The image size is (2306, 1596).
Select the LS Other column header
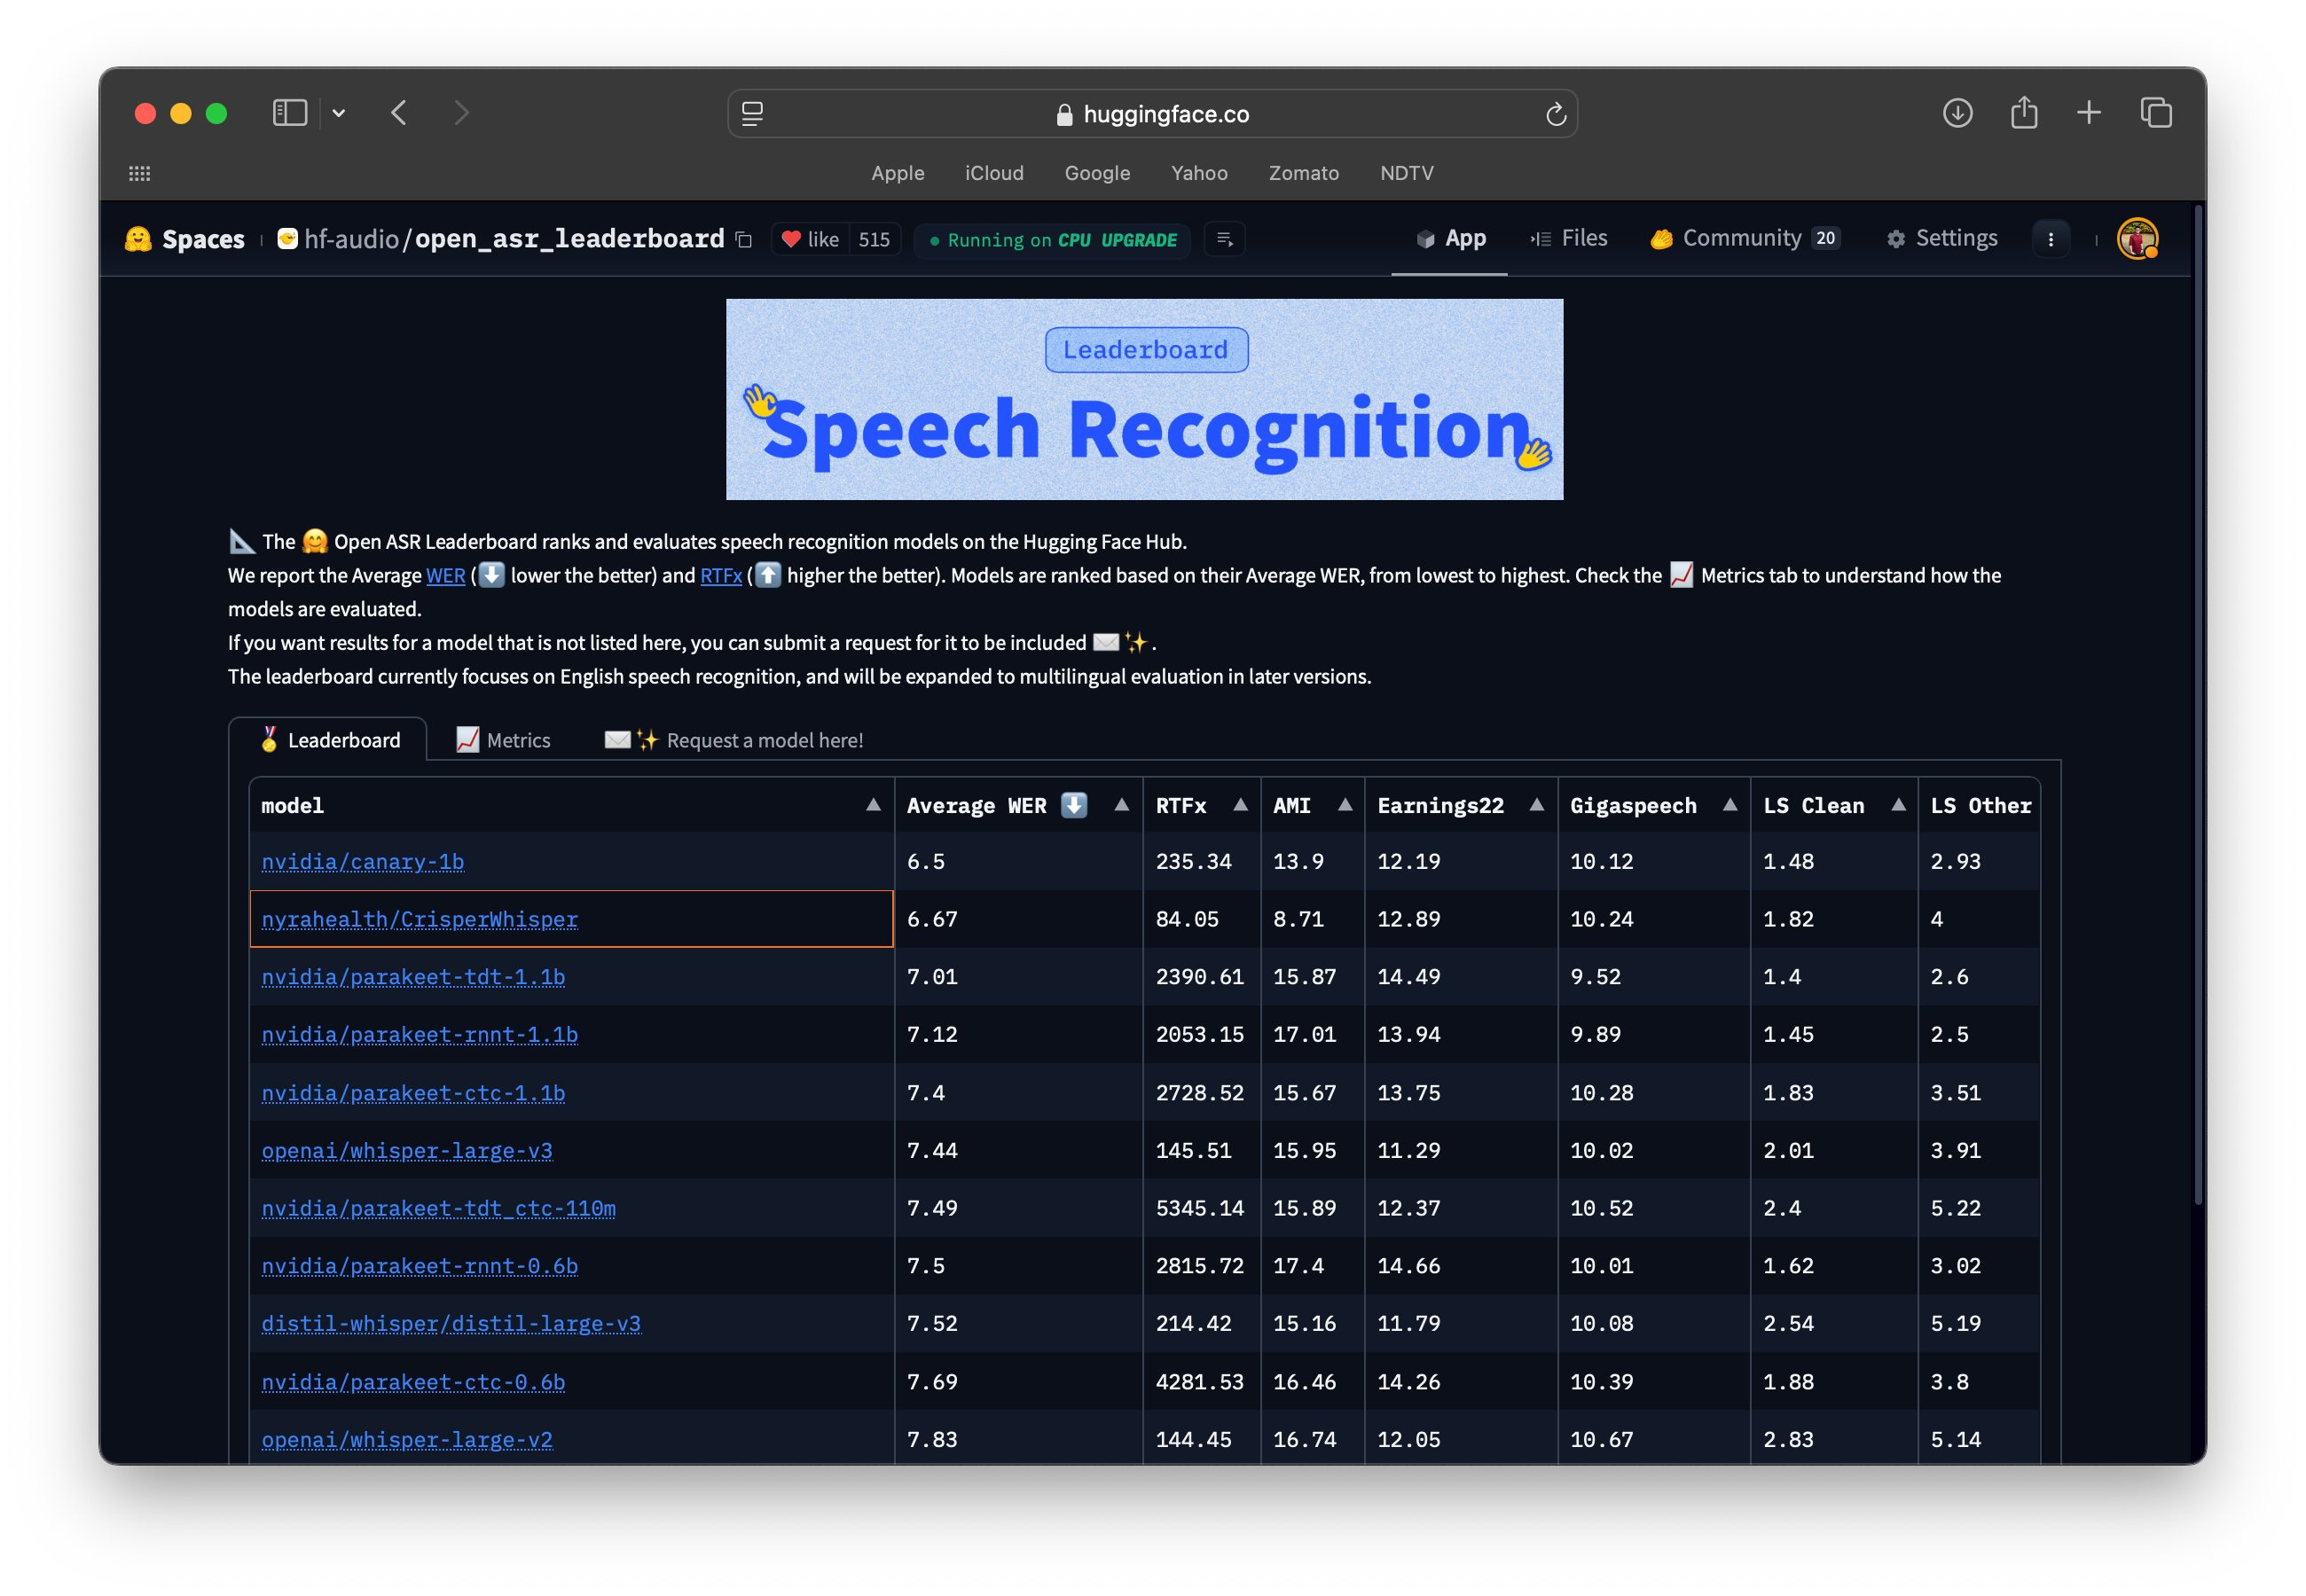click(x=1979, y=805)
